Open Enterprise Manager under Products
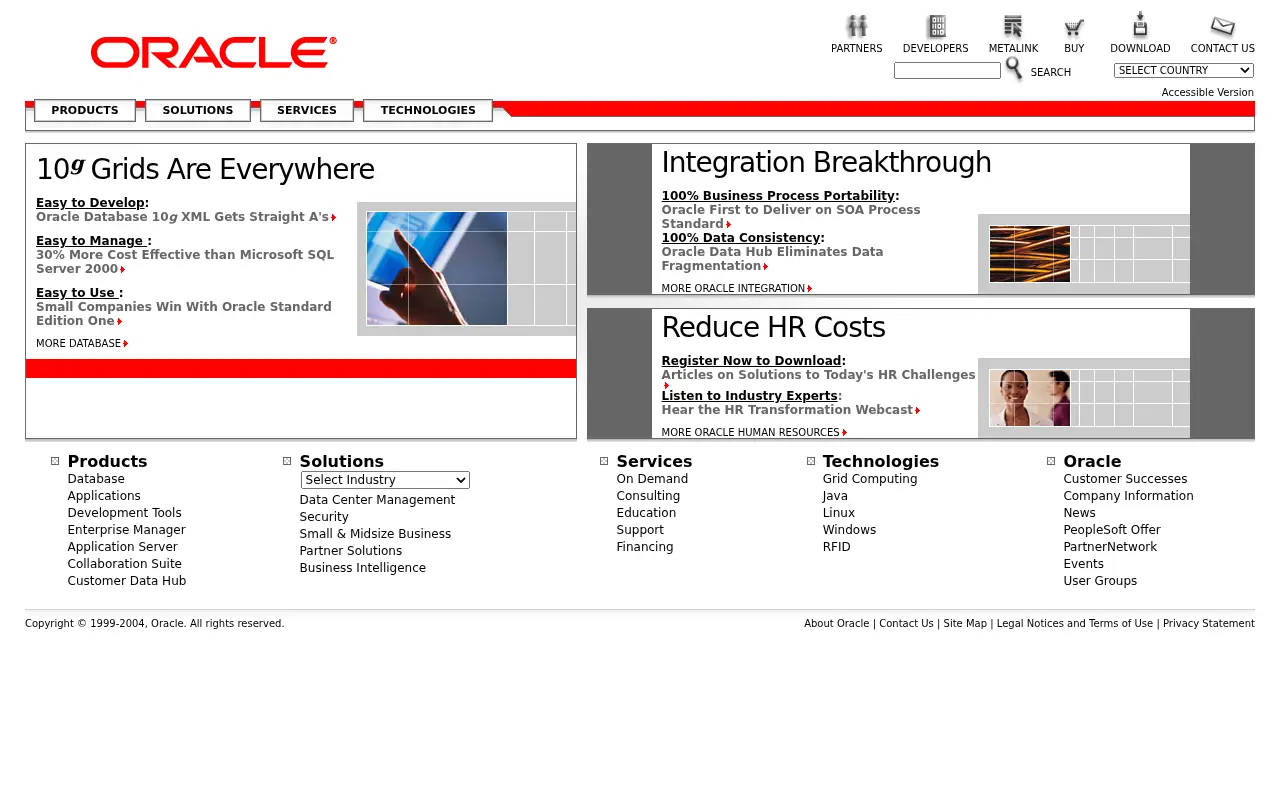 click(x=126, y=530)
